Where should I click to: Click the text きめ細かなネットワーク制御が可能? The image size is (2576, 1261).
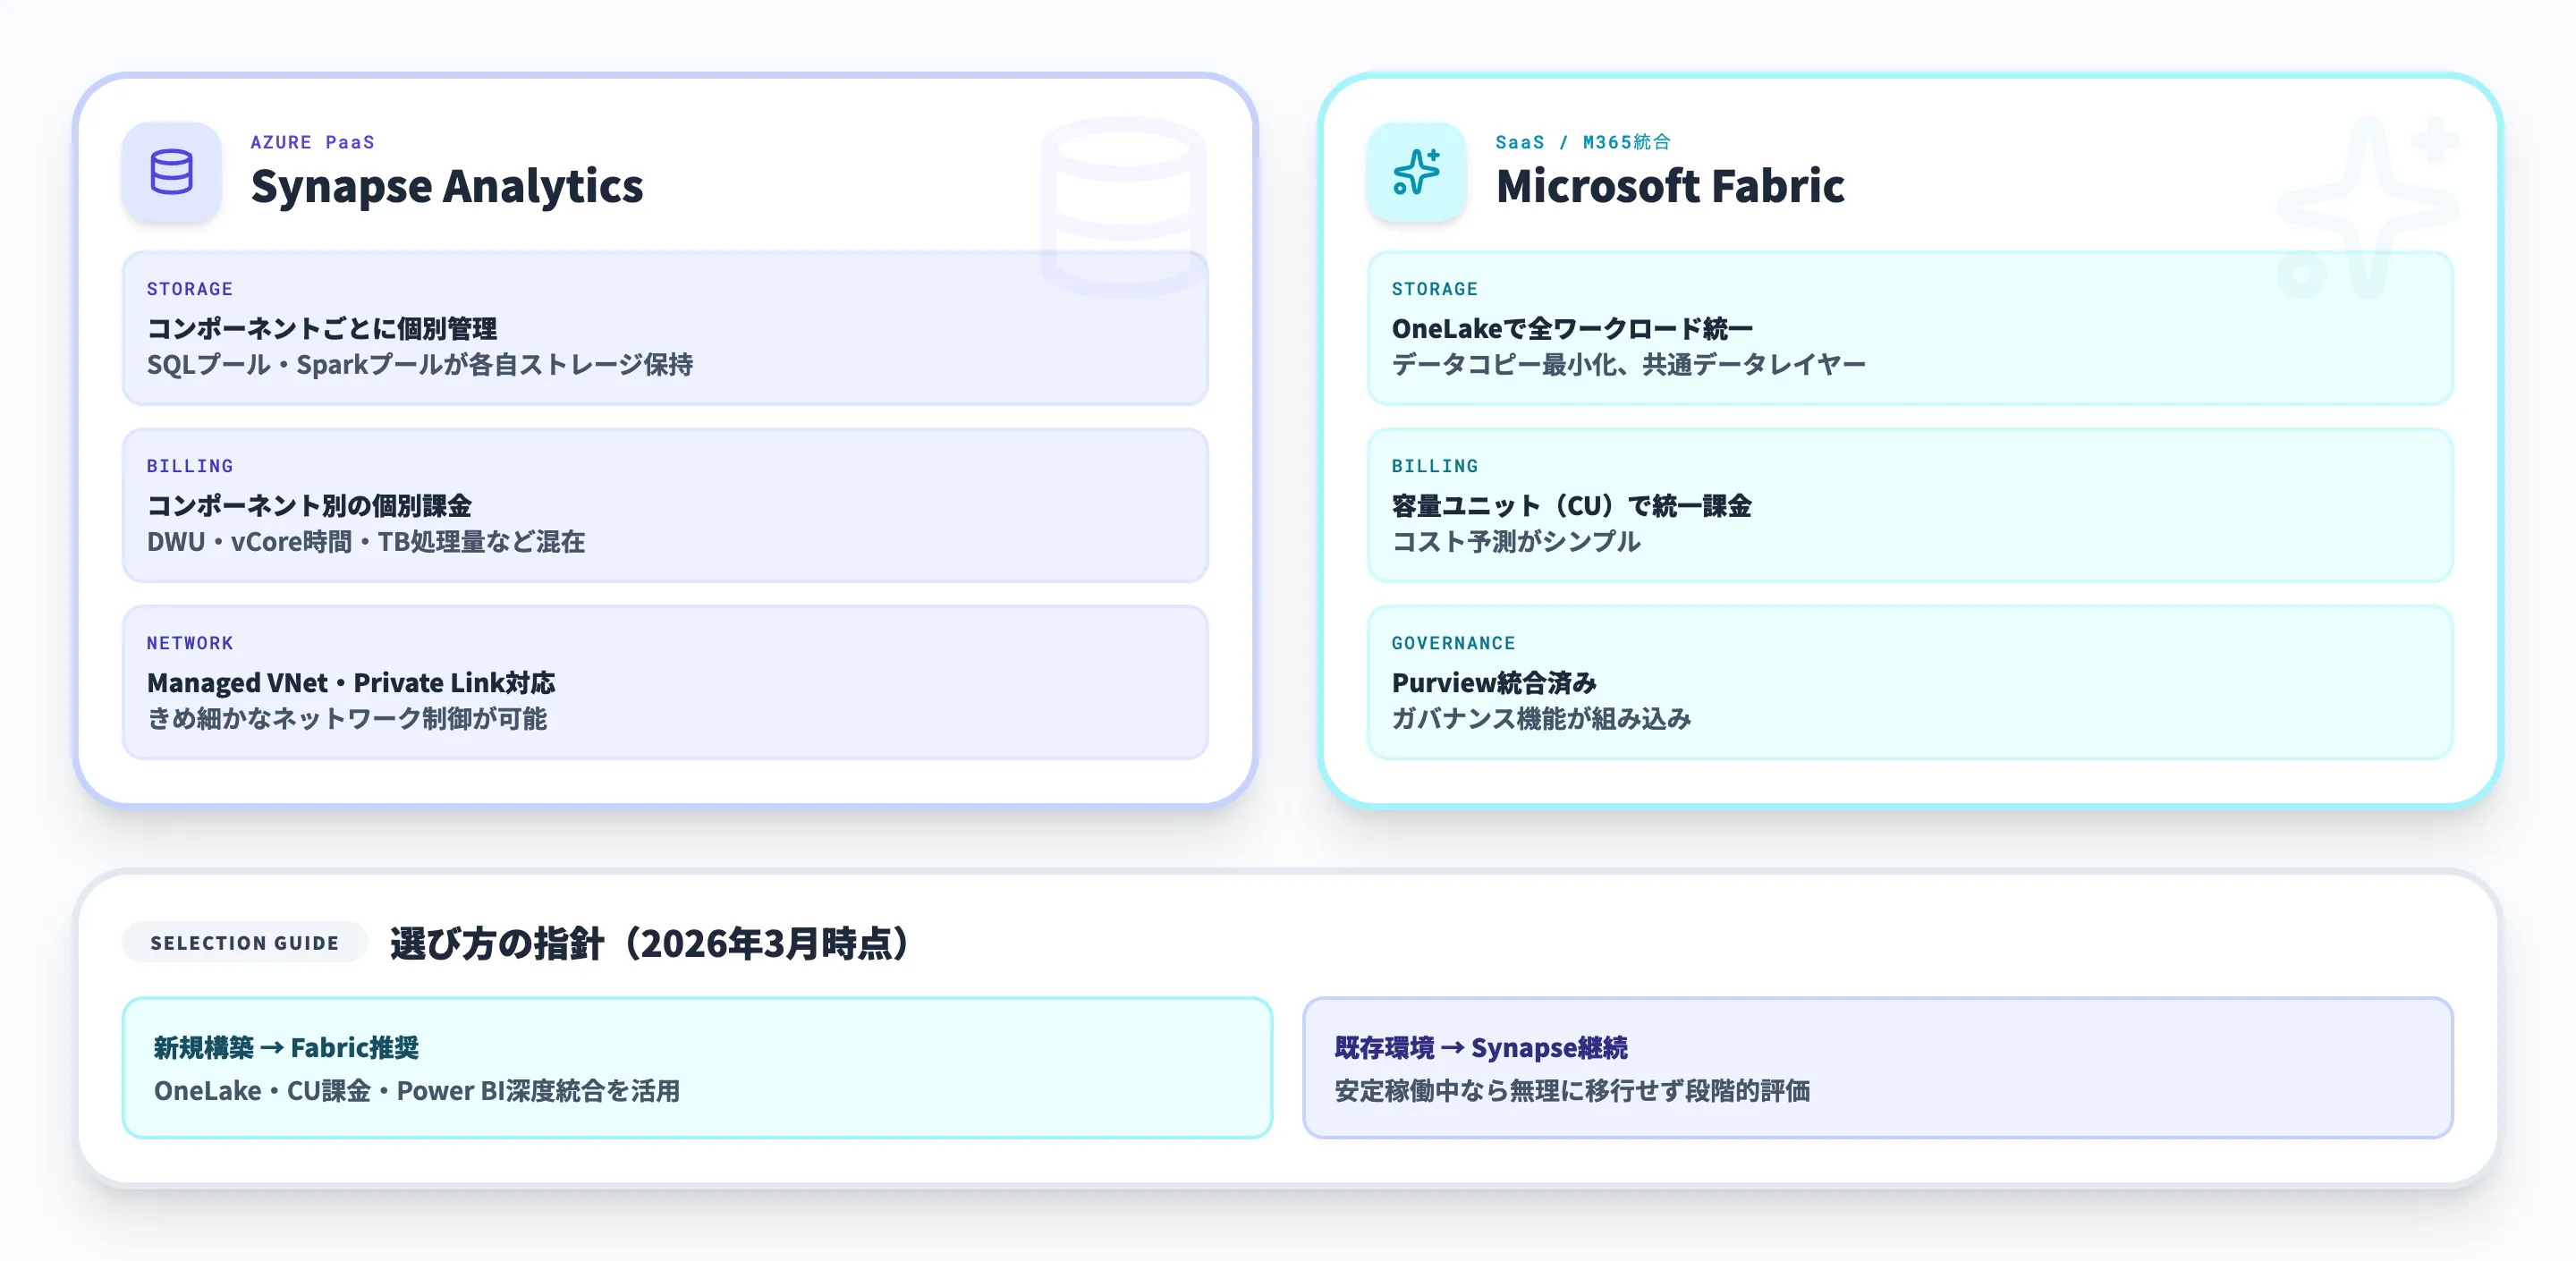coord(347,719)
